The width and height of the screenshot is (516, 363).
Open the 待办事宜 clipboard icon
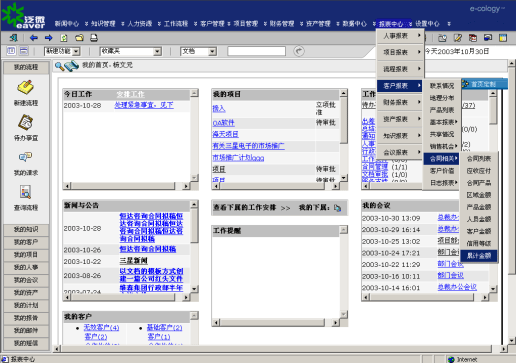pos(26,122)
